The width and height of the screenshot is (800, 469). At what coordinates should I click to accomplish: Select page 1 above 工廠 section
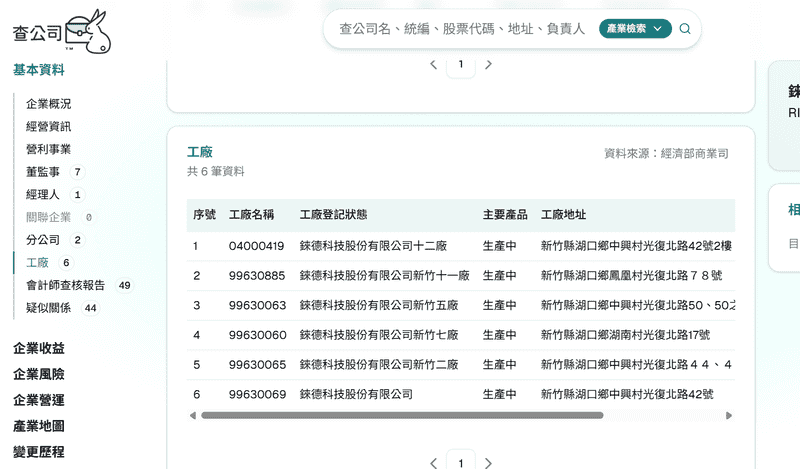tap(461, 64)
